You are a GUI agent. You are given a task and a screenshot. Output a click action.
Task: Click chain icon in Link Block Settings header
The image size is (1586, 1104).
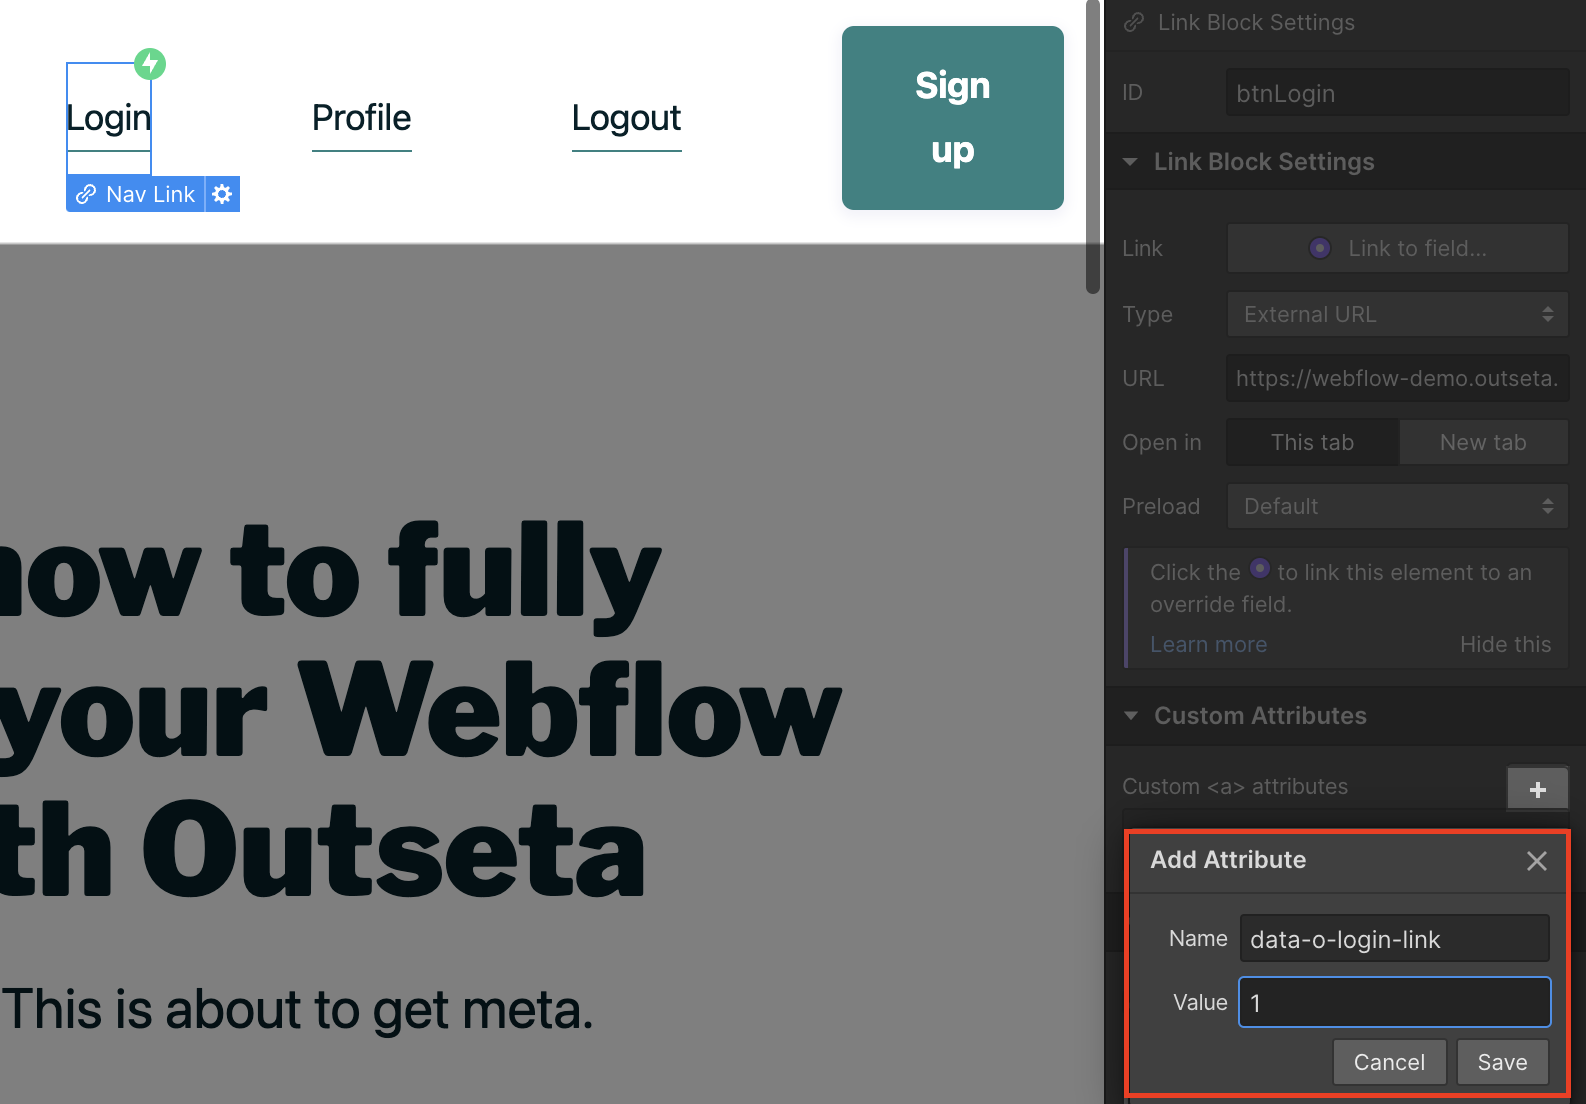[1133, 22]
